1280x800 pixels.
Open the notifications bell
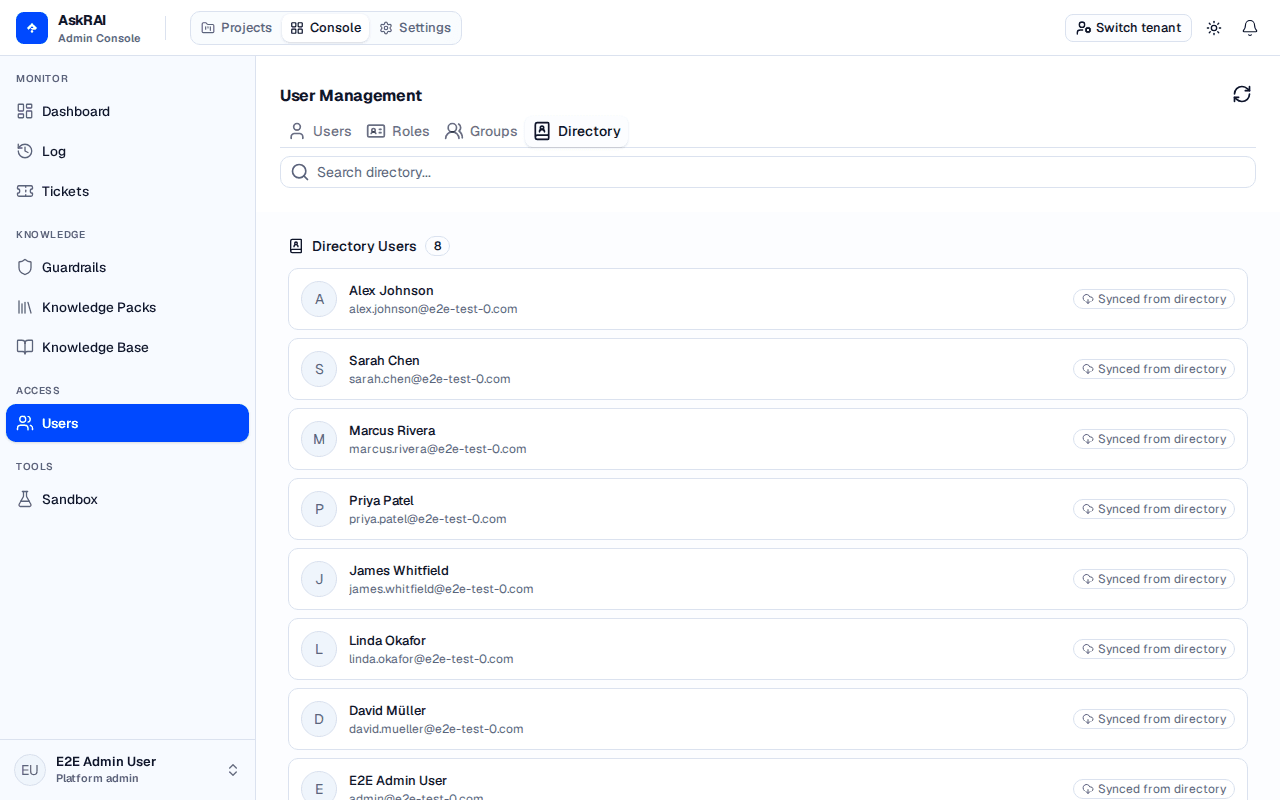pos(1250,28)
